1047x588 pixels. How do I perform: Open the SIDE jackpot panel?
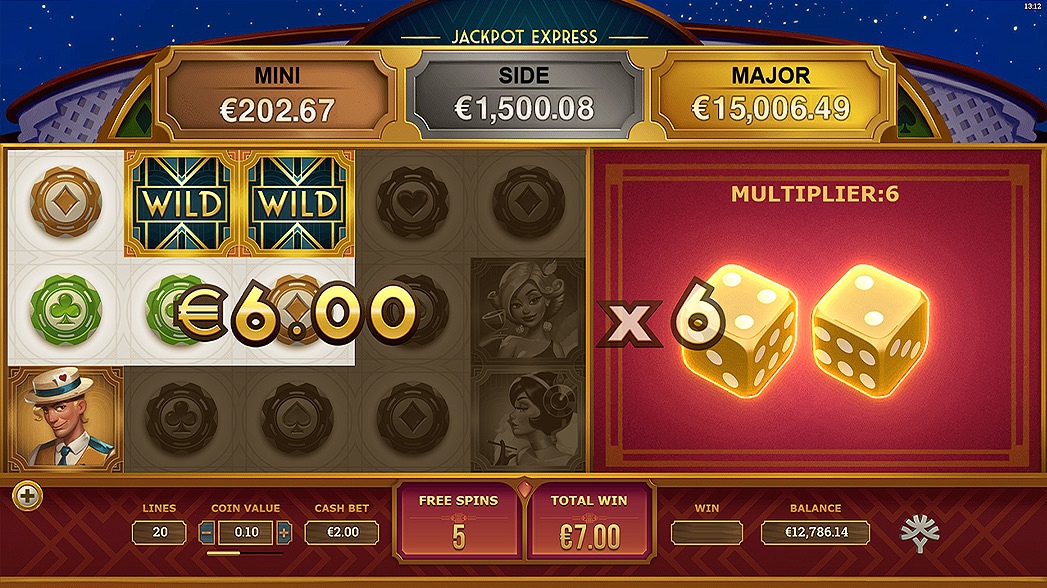[524, 95]
